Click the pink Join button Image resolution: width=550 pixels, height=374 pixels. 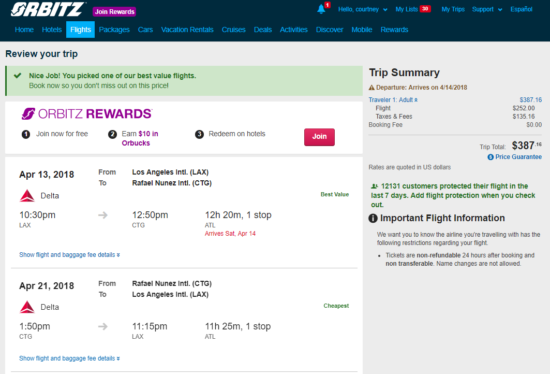pyautogui.click(x=319, y=137)
